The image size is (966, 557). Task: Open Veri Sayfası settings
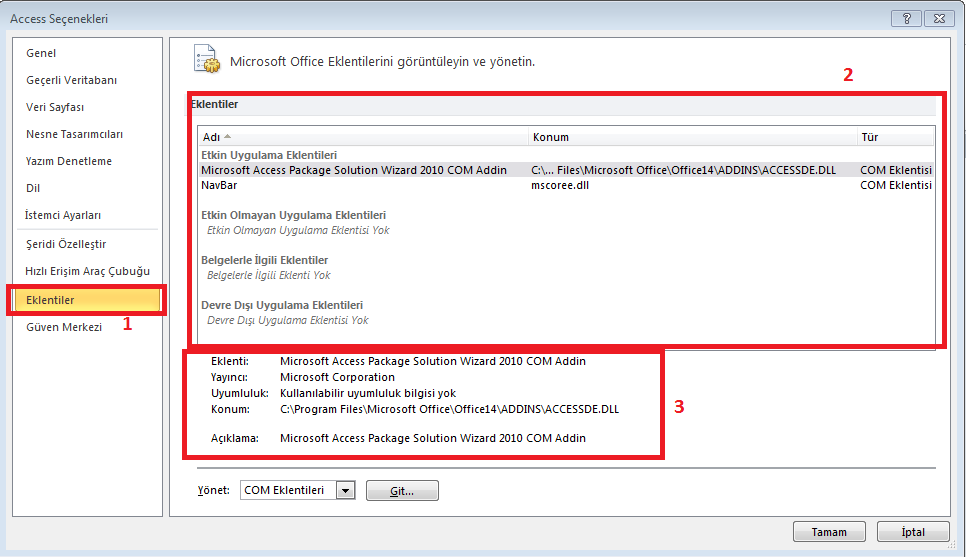(55, 107)
